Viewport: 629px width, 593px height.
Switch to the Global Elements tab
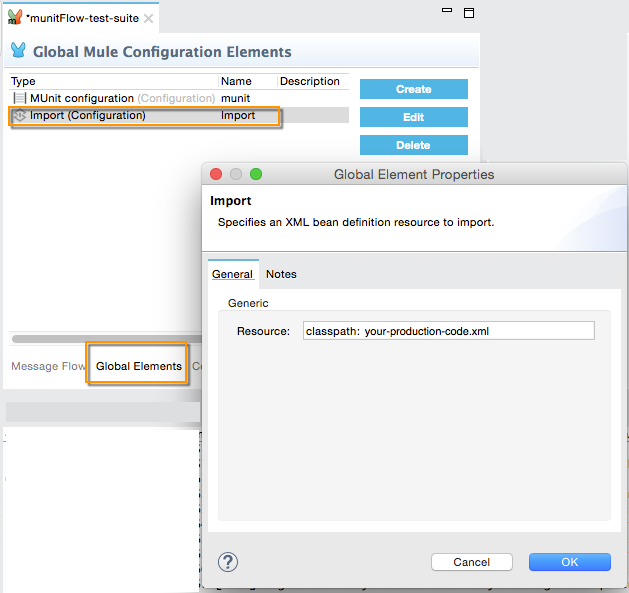[139, 366]
